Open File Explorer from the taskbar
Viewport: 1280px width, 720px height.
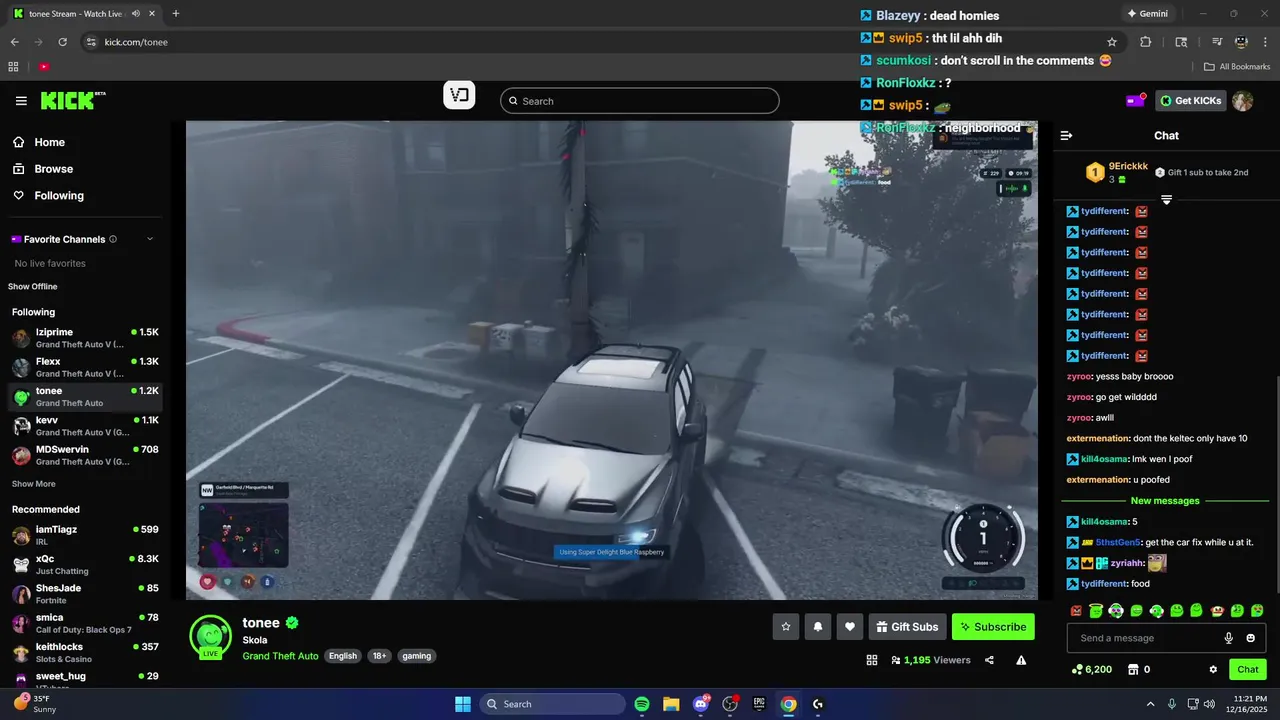tap(671, 704)
